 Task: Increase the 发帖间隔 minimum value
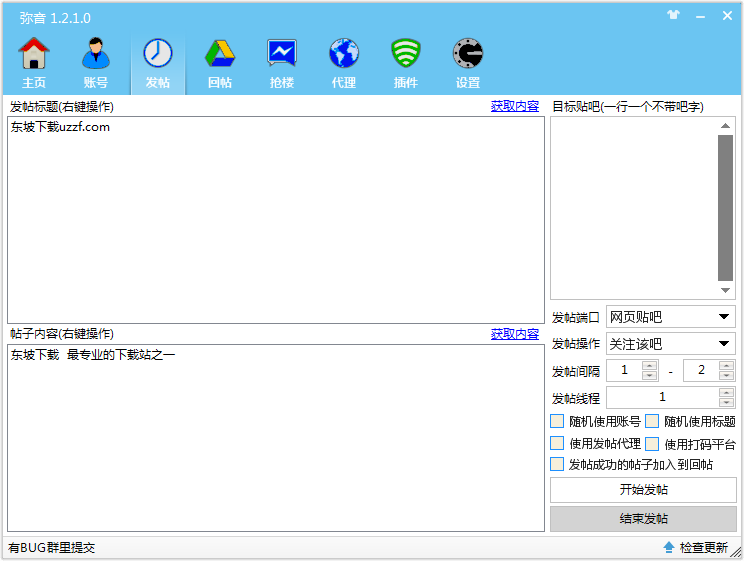(x=649, y=365)
